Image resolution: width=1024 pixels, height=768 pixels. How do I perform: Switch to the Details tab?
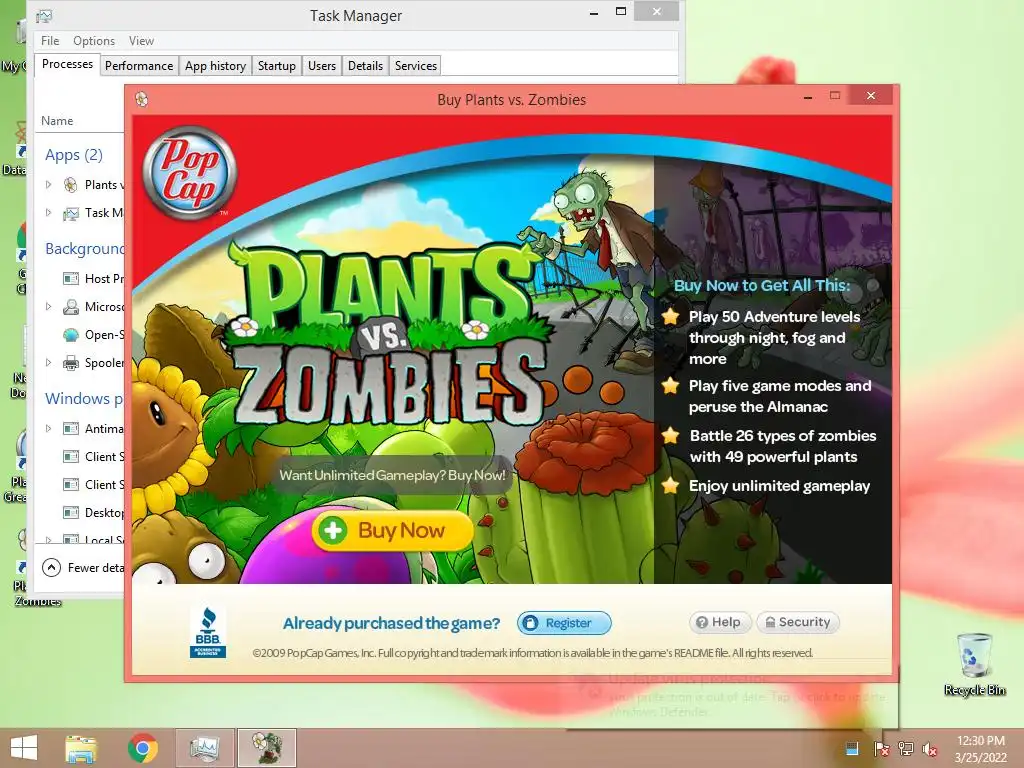pos(365,65)
